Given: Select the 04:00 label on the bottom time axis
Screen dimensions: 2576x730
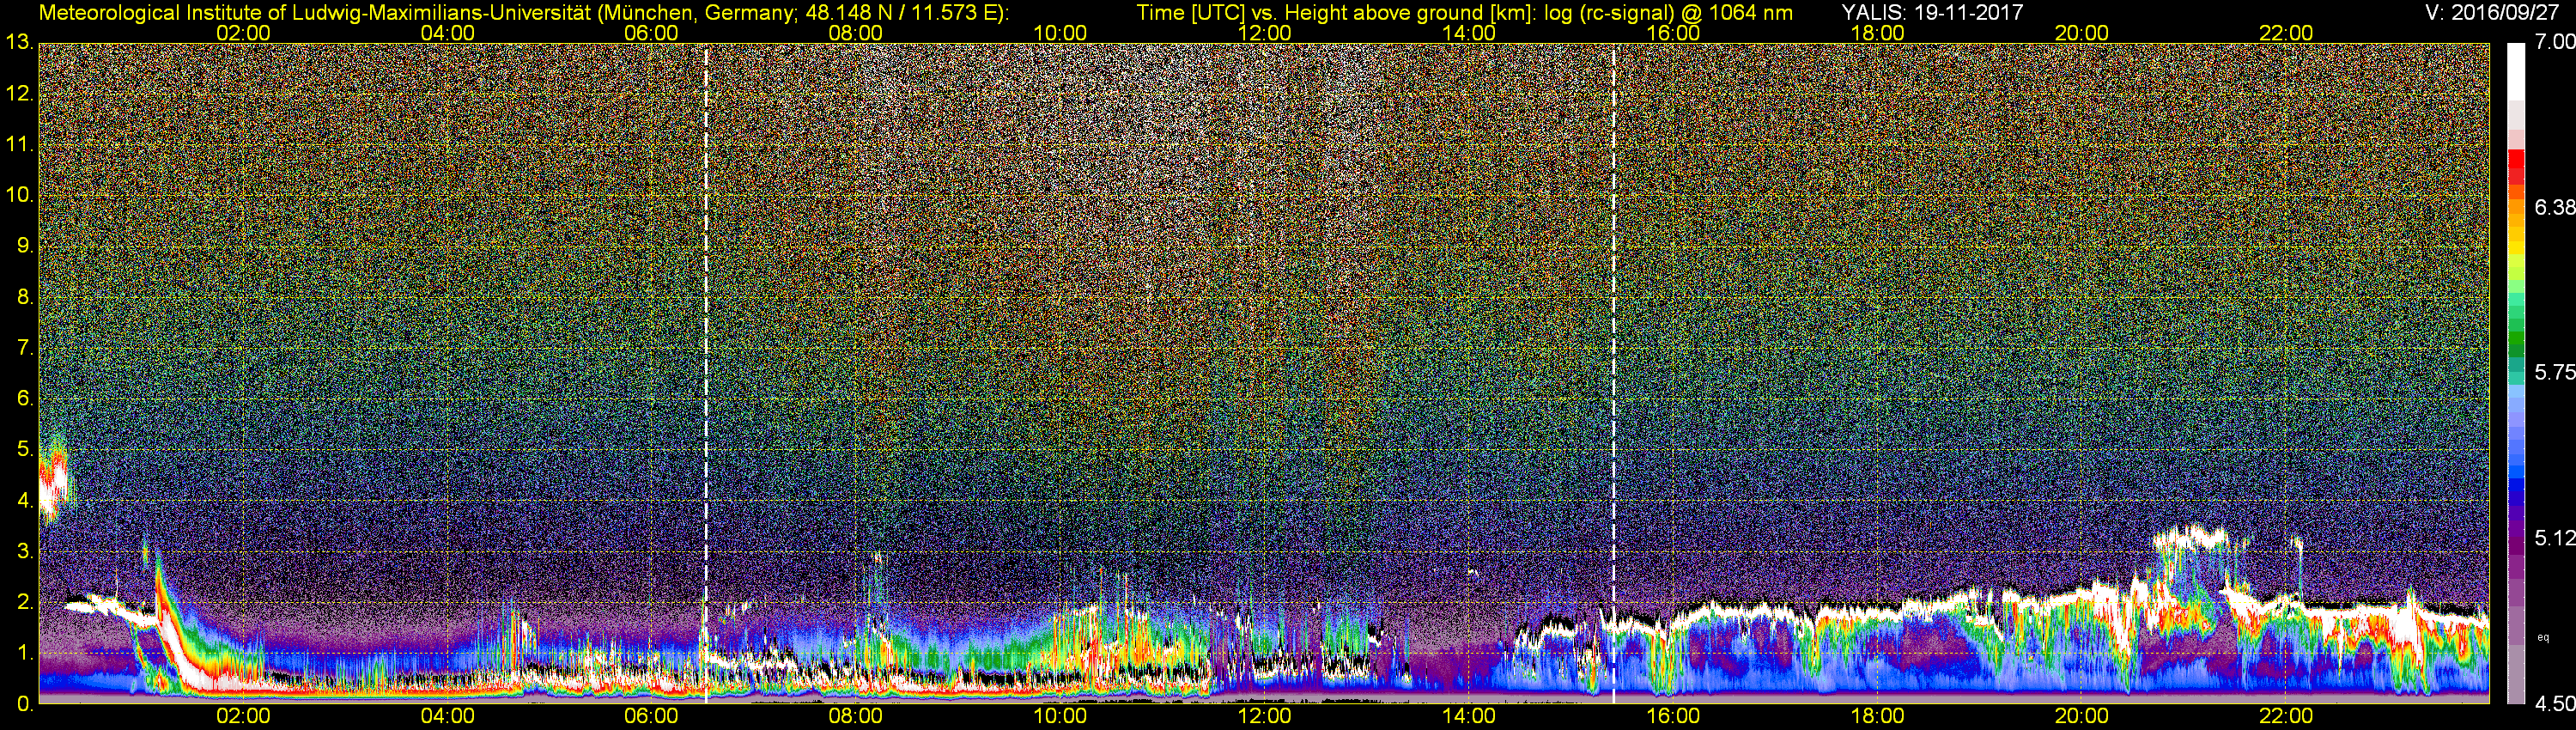Looking at the screenshot, I should (447, 717).
